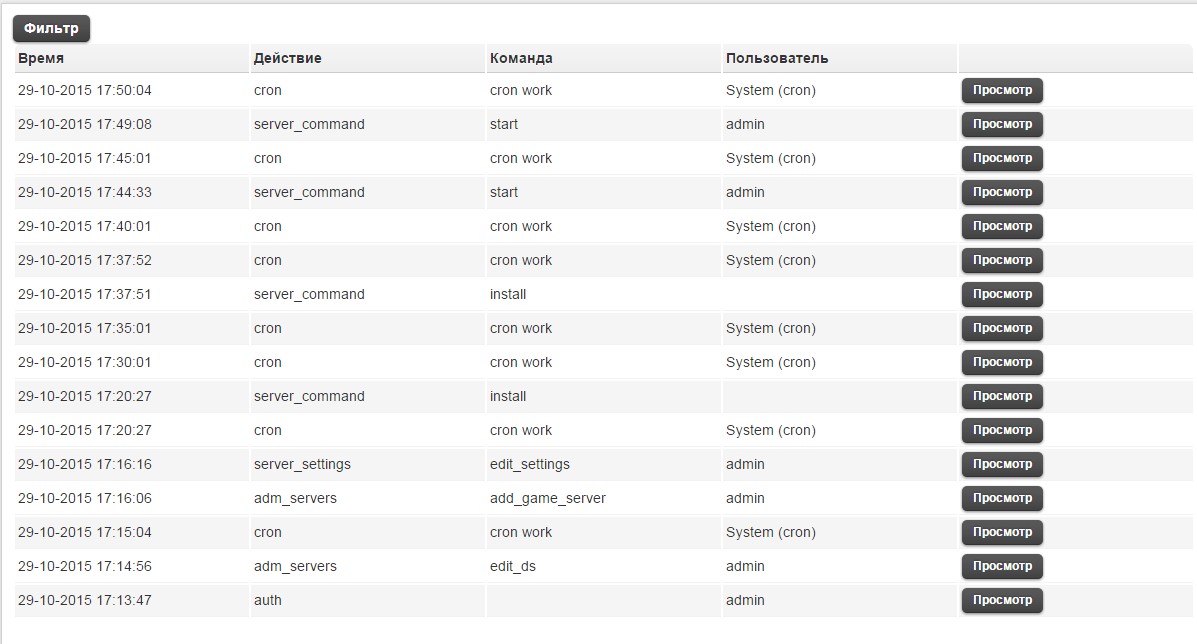The width and height of the screenshot is (1197, 644).
Task: View the auth entry at 17:13:47
Action: coord(1002,601)
